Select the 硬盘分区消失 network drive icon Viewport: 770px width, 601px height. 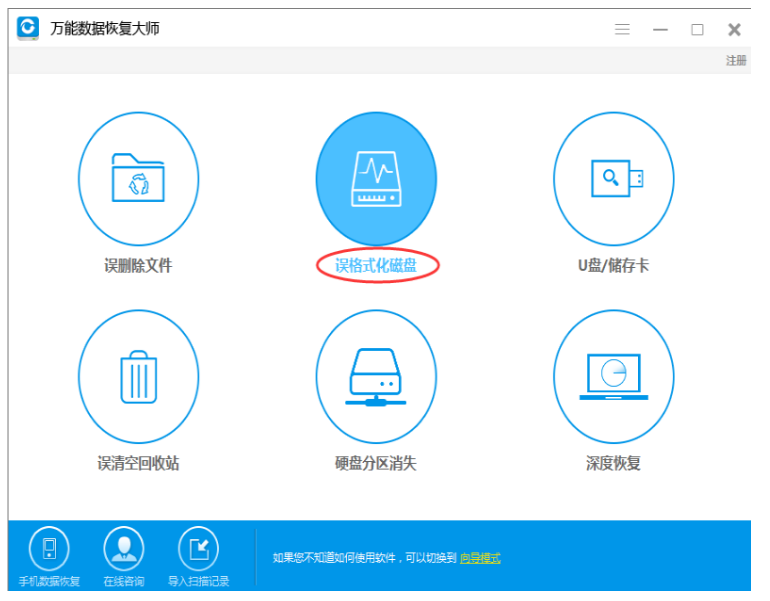[376, 377]
